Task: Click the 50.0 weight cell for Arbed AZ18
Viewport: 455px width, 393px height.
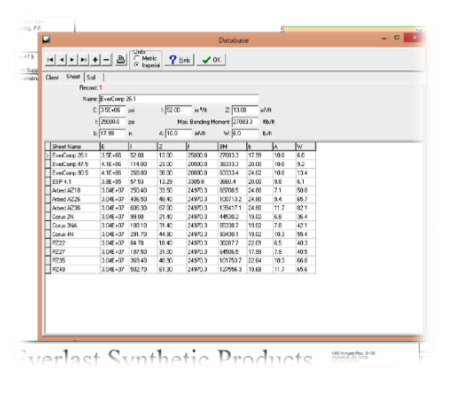Action: (305, 190)
